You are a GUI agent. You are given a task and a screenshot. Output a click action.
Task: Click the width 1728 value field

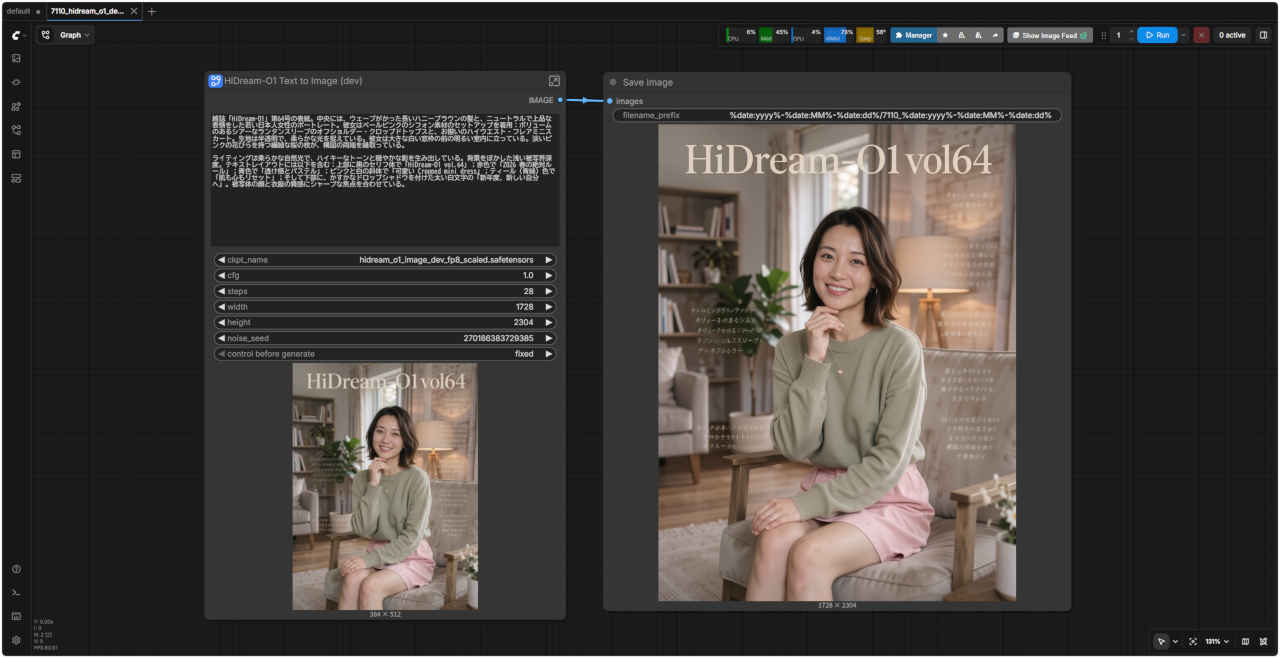[x=385, y=307]
